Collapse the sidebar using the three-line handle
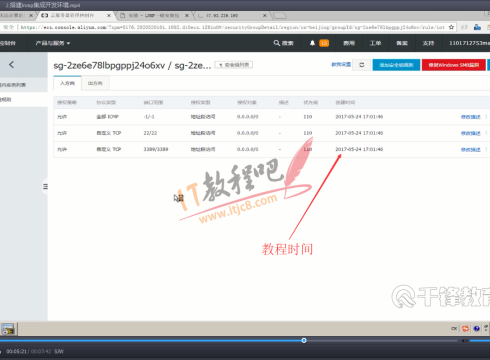Image resolution: width=490 pixels, height=360 pixels. (45, 187)
